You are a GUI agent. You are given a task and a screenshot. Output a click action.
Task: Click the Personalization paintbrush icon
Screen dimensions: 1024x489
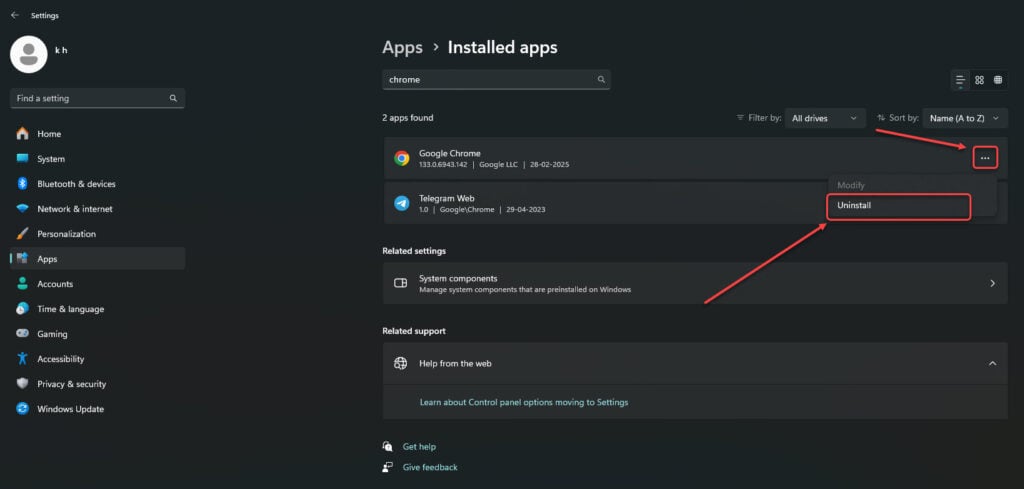tap(23, 234)
